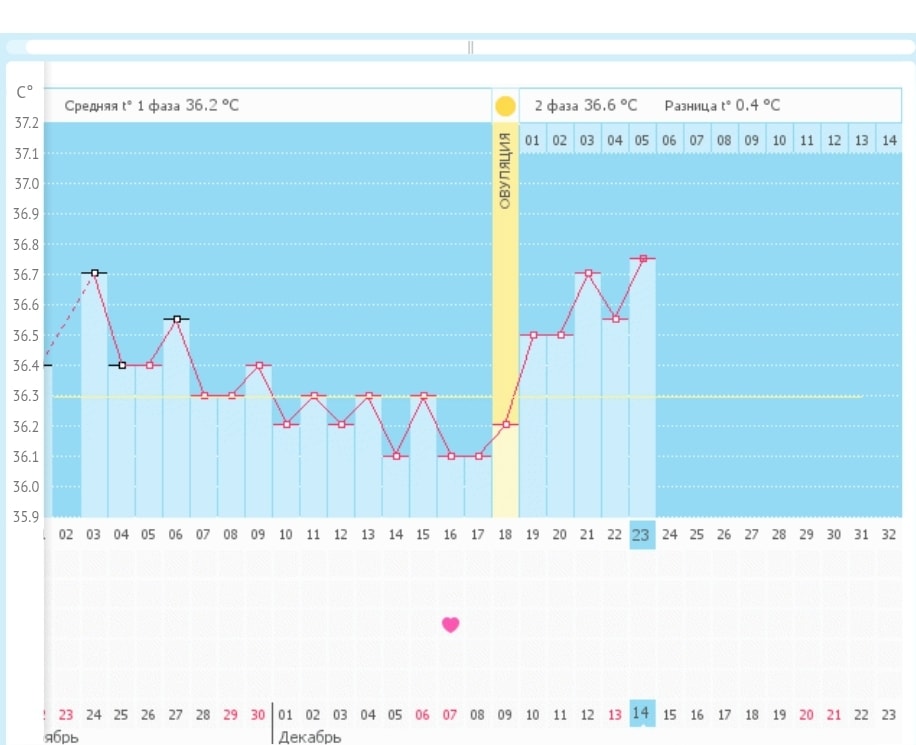Click the yellow ovulation sun icon
This screenshot has height=745, width=916.
(505, 106)
